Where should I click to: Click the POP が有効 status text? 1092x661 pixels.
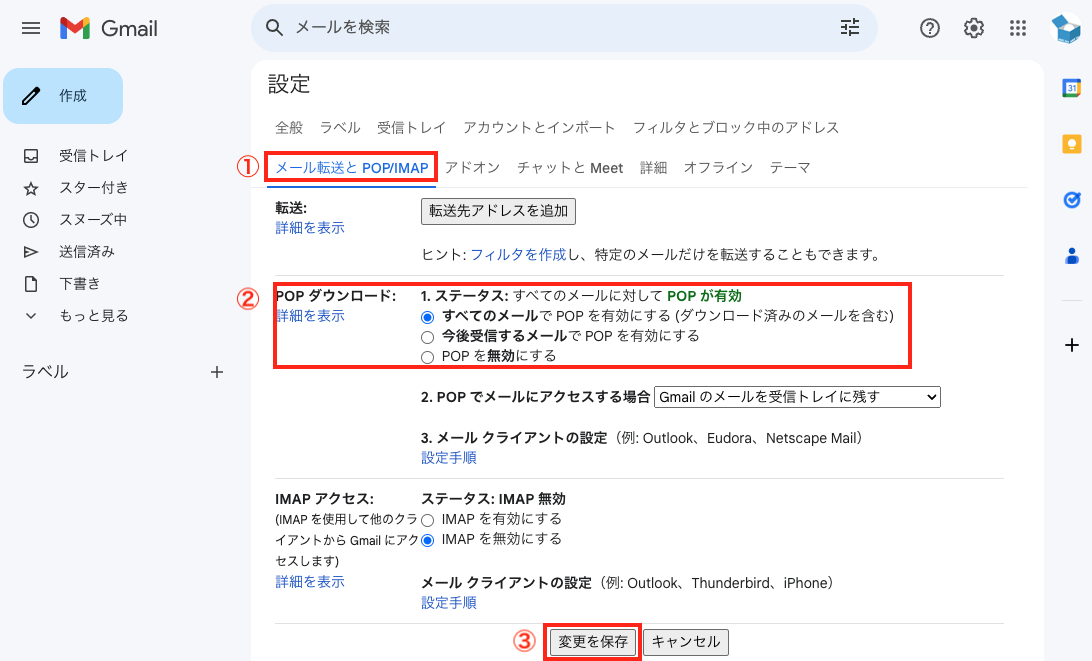(x=704, y=296)
